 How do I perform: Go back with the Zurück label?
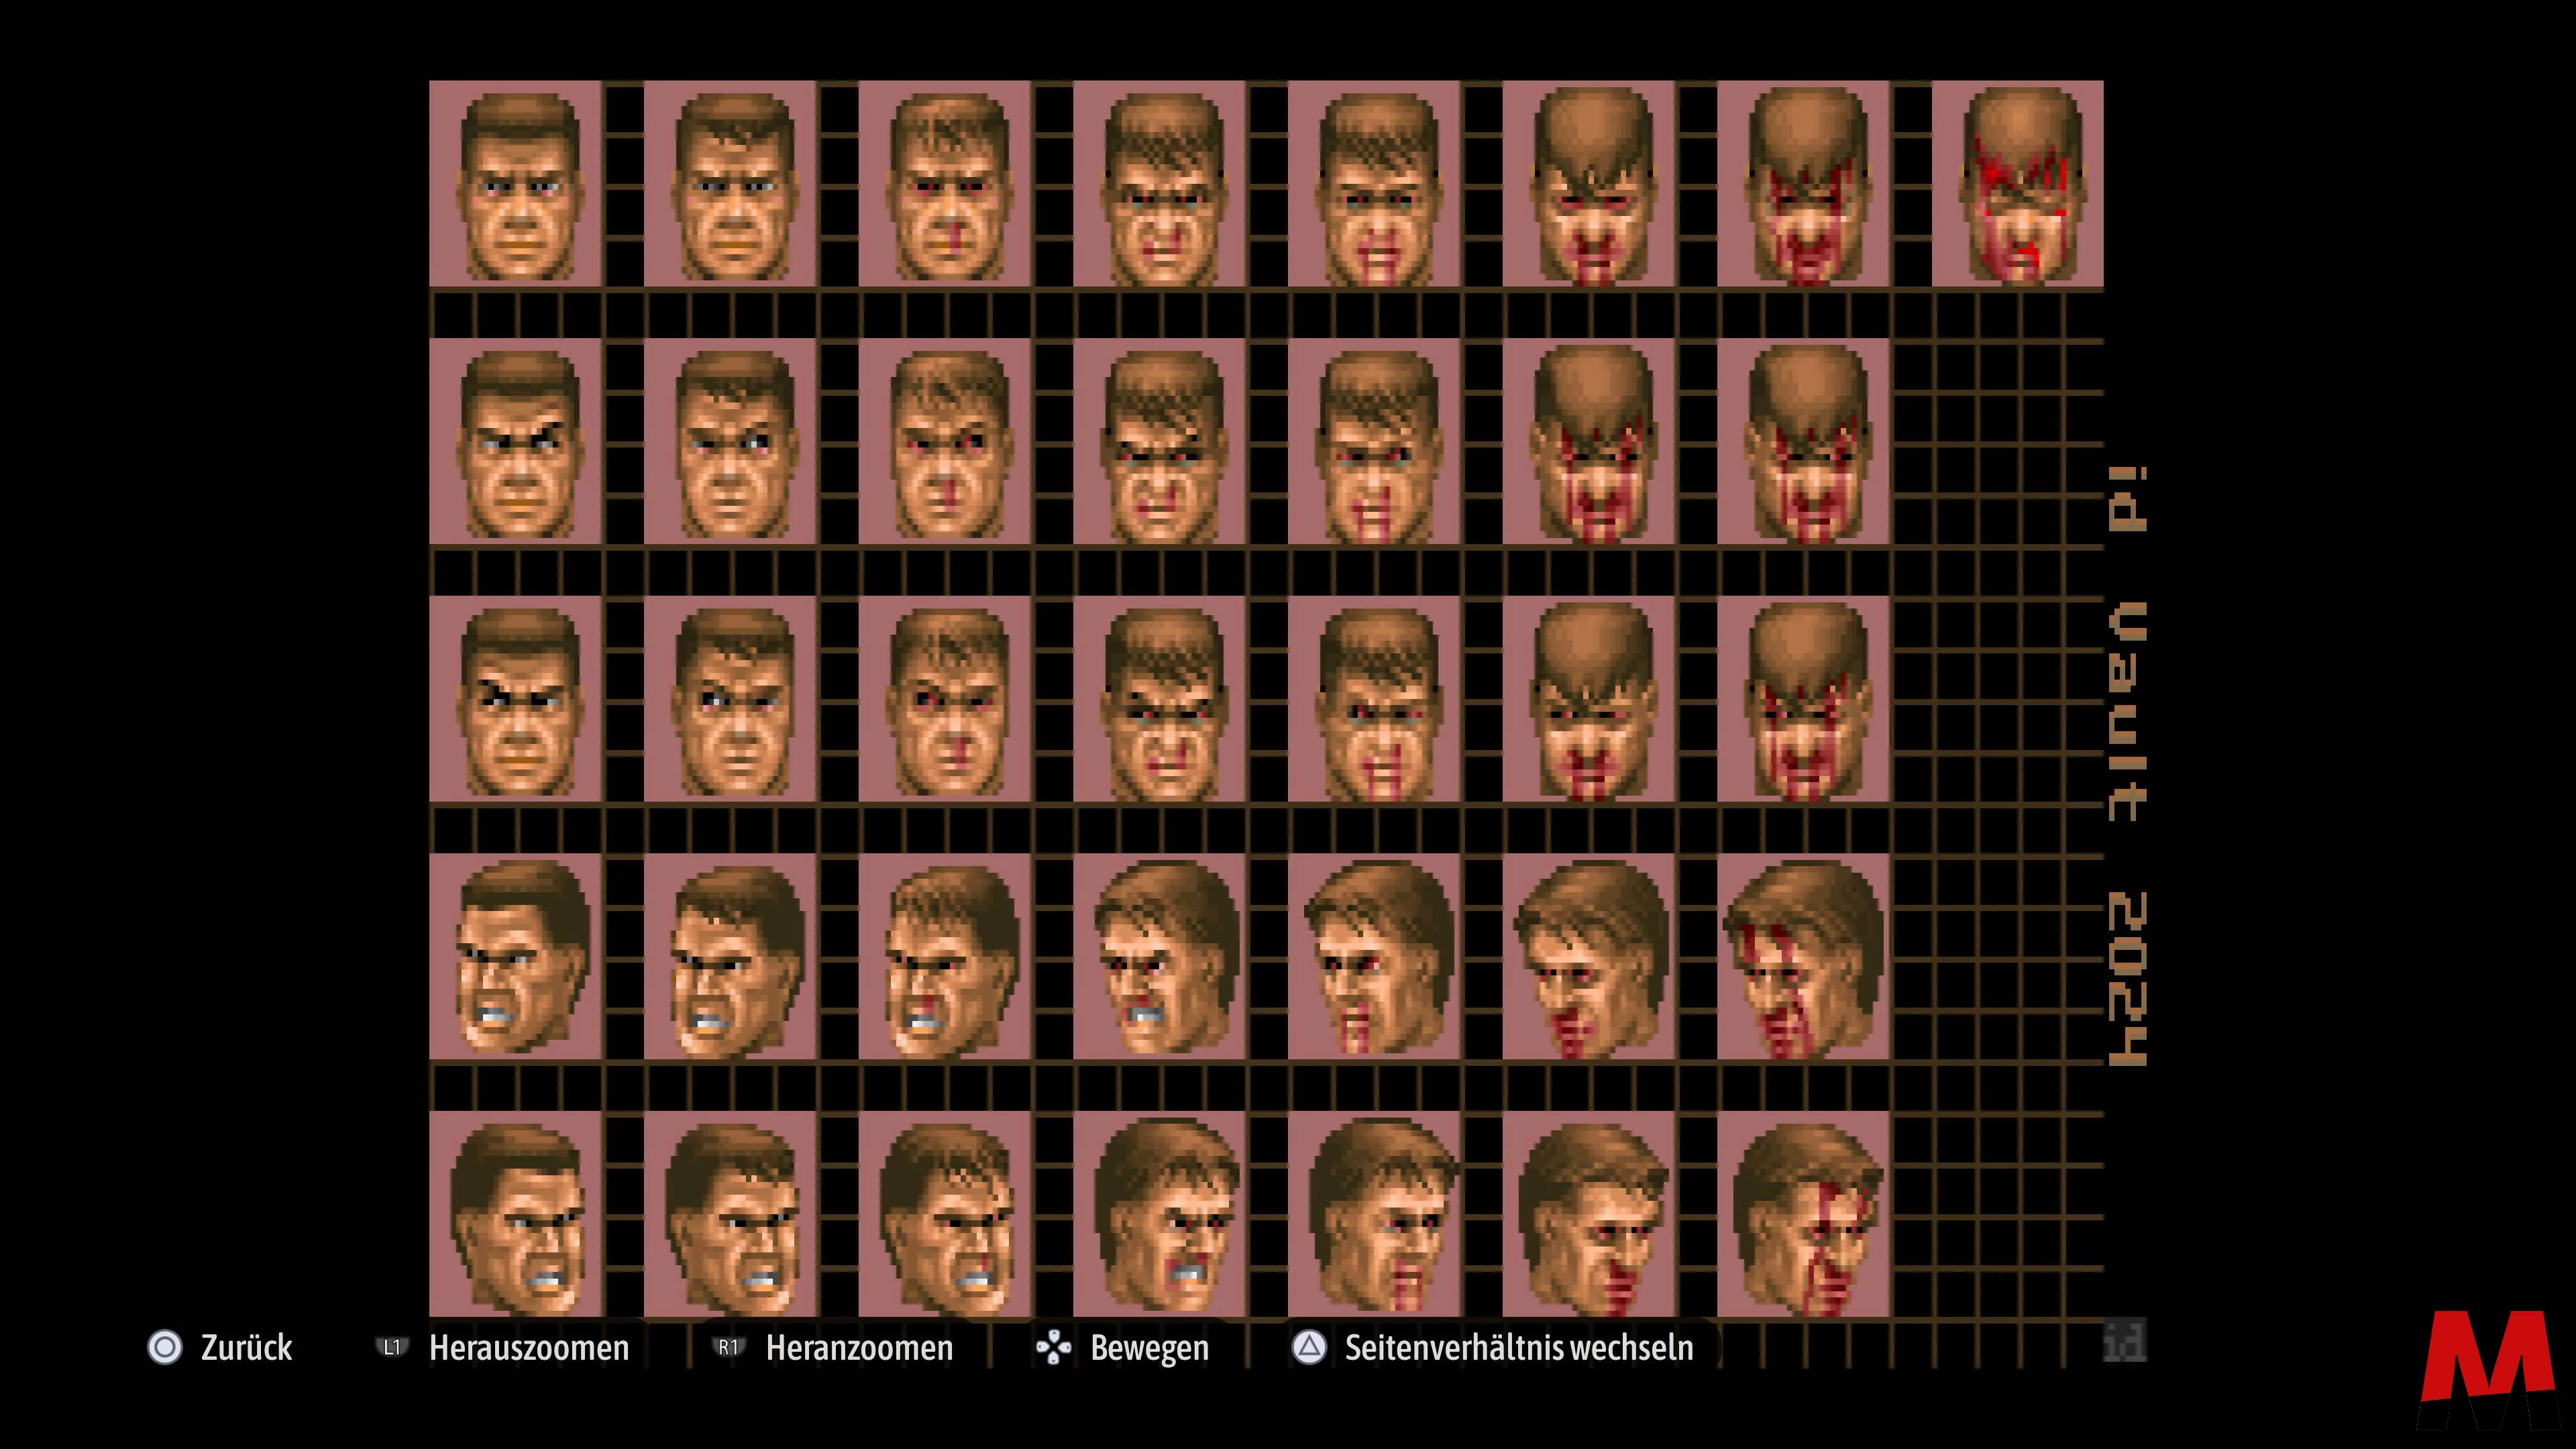[246, 1348]
